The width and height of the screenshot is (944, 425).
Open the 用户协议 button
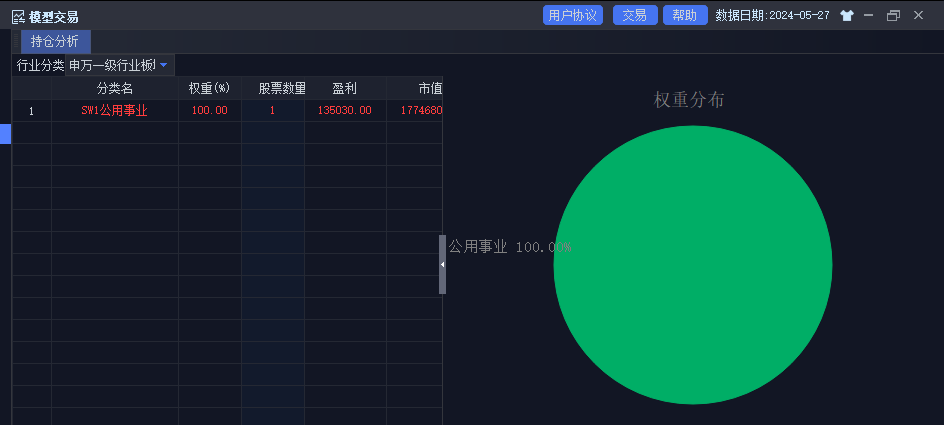pyautogui.click(x=573, y=16)
